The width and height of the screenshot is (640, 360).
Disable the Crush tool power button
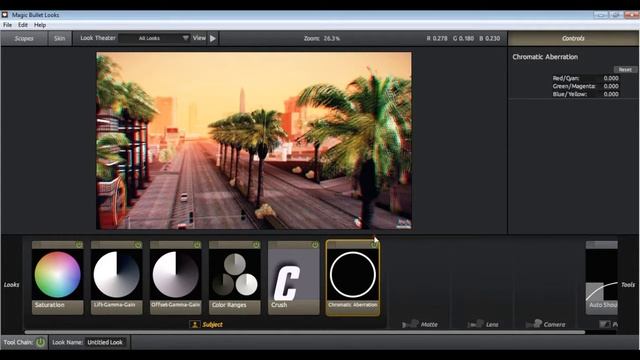315,244
